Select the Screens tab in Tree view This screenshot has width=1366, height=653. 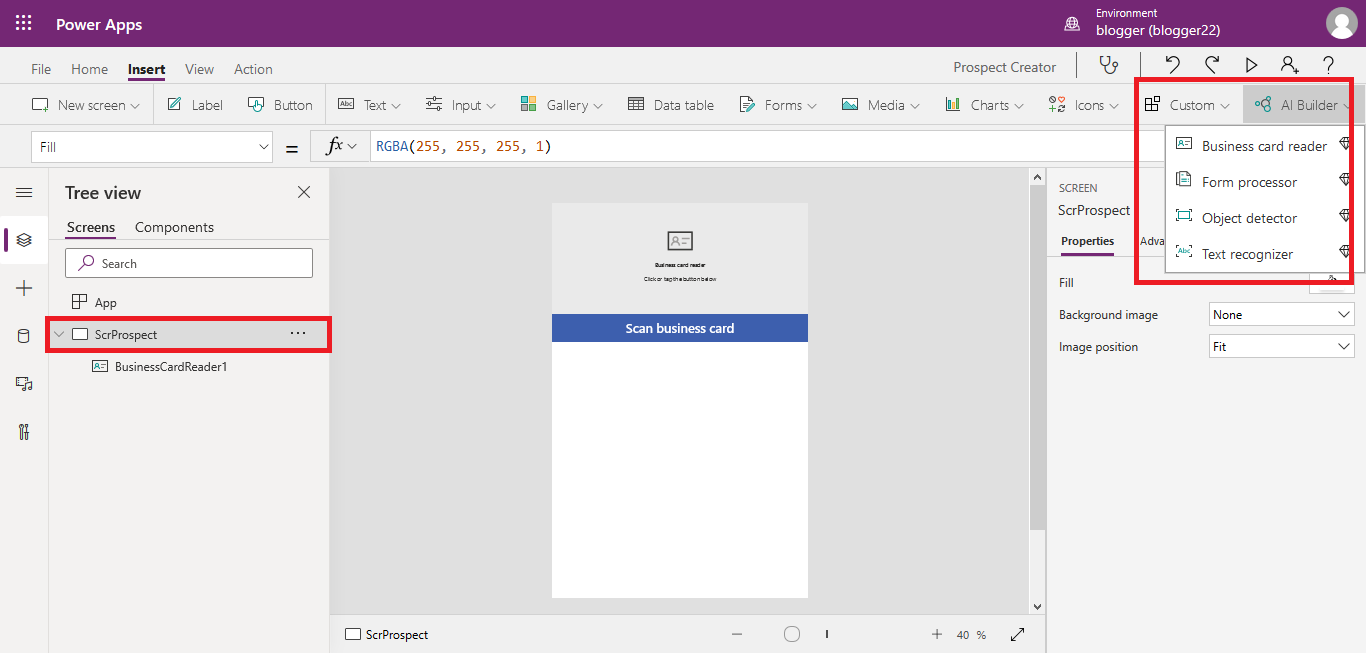click(x=91, y=227)
